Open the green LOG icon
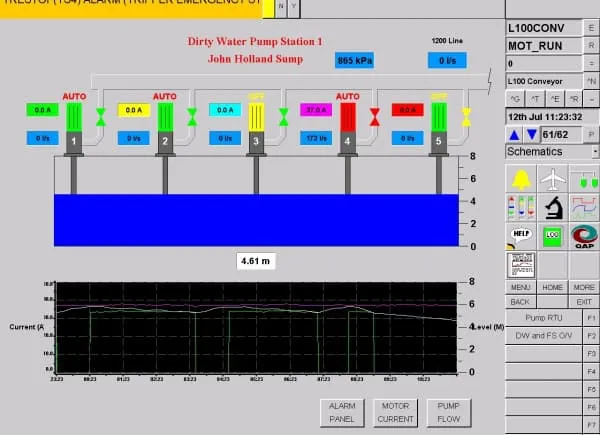Image resolution: width=600 pixels, height=435 pixels. pyautogui.click(x=553, y=237)
